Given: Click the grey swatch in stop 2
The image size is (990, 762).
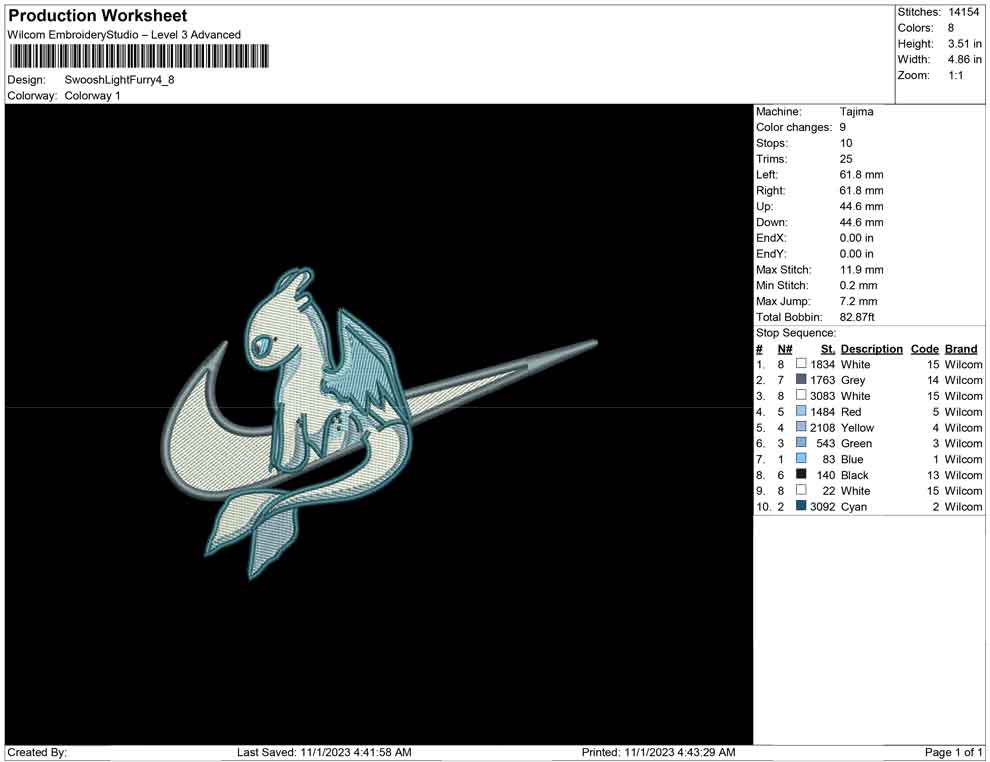Looking at the screenshot, I should coord(801,380).
